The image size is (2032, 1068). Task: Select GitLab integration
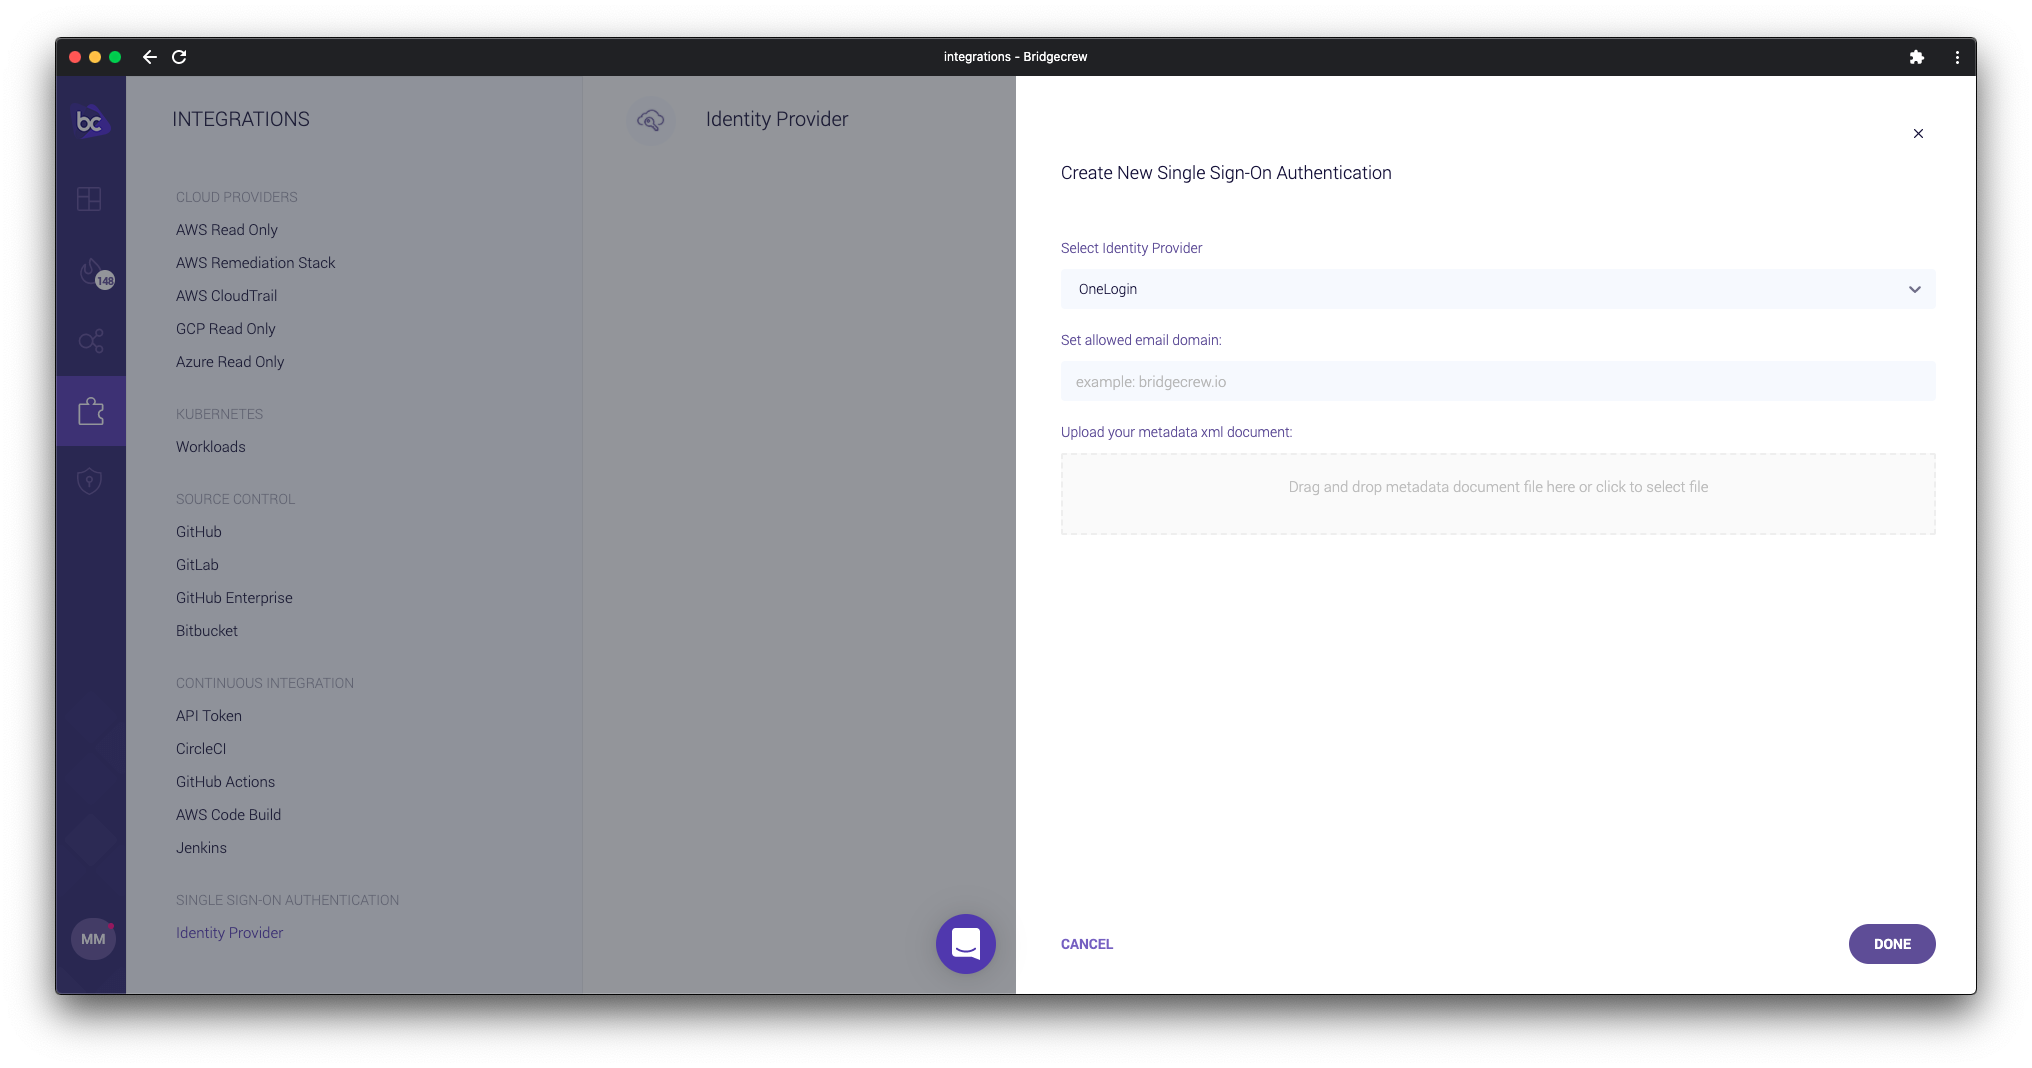click(x=197, y=565)
